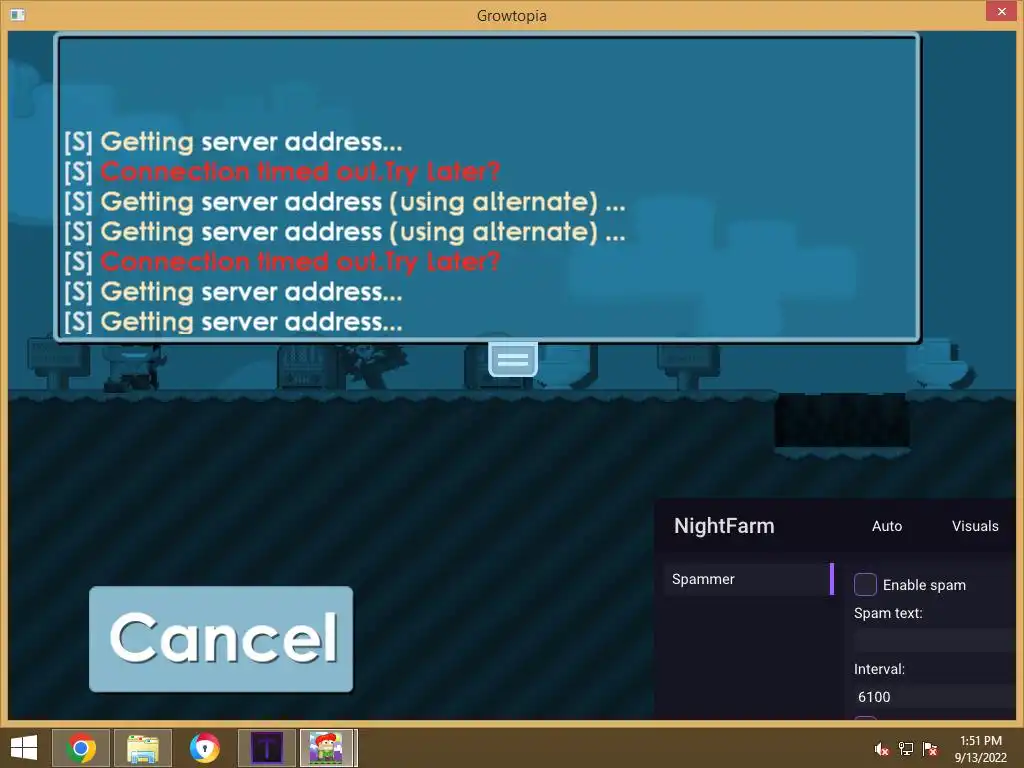Click the last 'Getting server address...' log line

pyautogui.click(x=233, y=322)
